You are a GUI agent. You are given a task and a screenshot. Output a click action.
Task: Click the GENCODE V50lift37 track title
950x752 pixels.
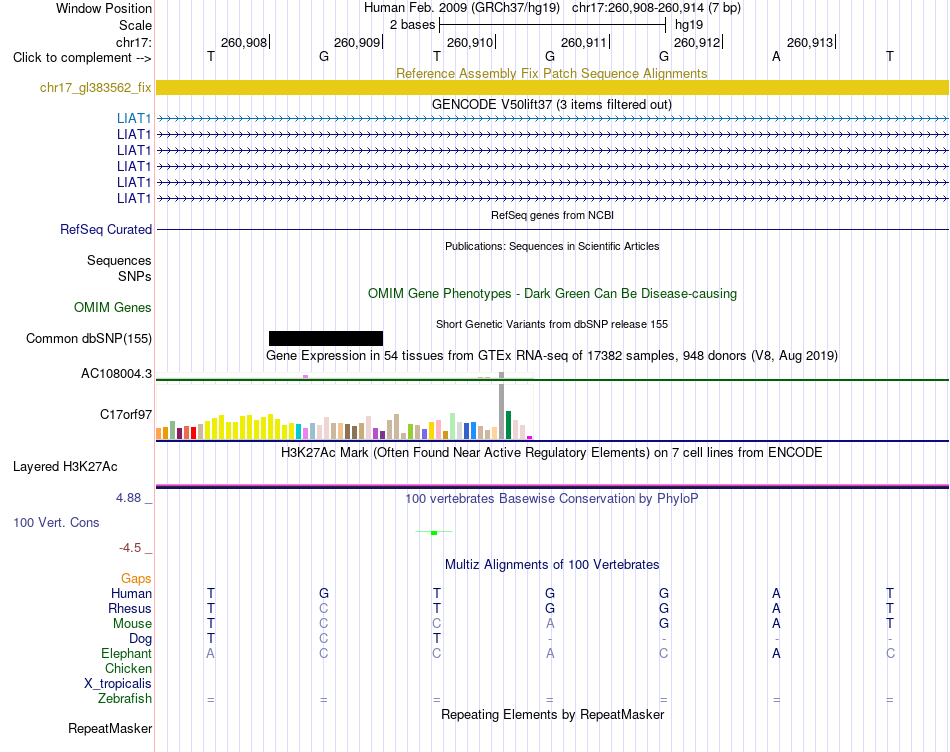coord(552,104)
